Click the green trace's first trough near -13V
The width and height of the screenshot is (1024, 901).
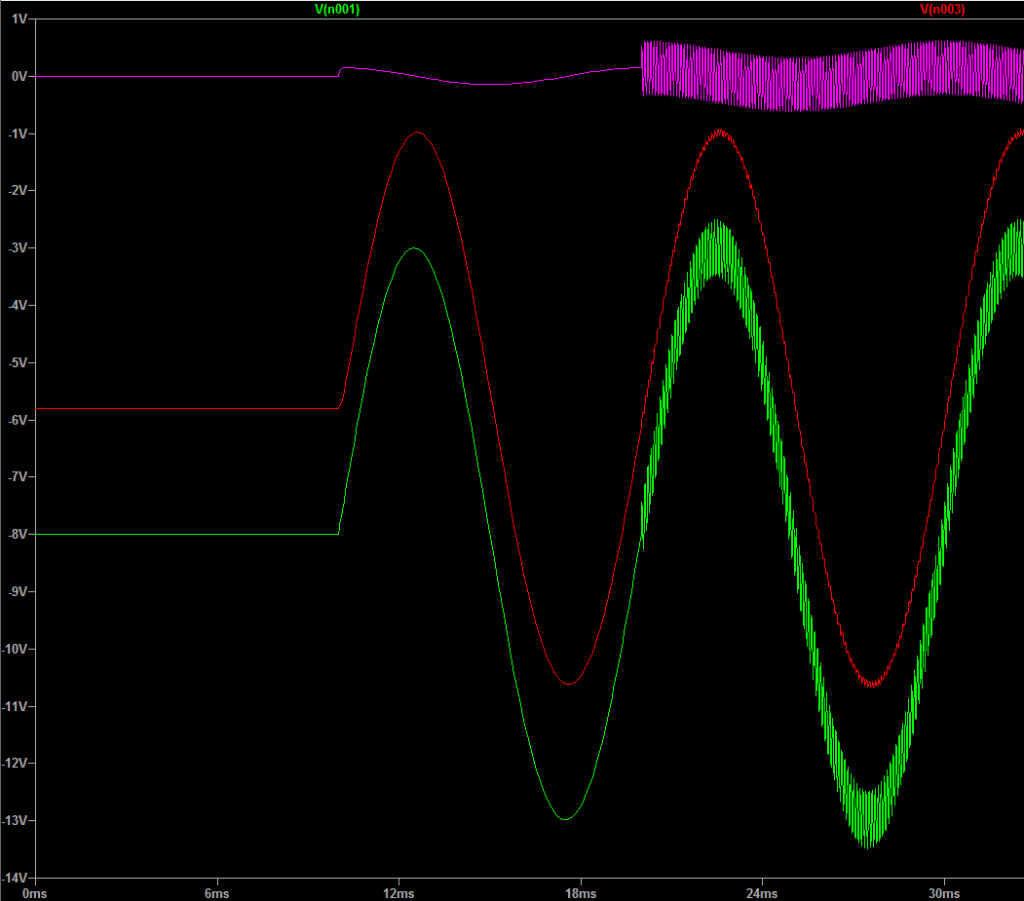[565, 819]
